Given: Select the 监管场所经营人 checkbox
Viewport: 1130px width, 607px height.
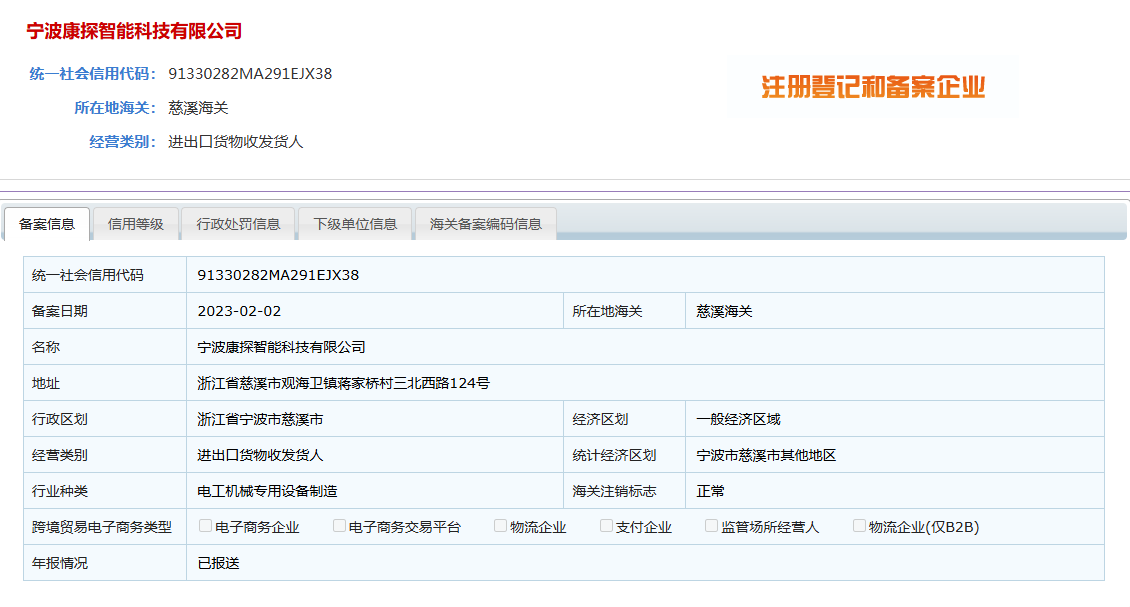Looking at the screenshot, I should [711, 526].
